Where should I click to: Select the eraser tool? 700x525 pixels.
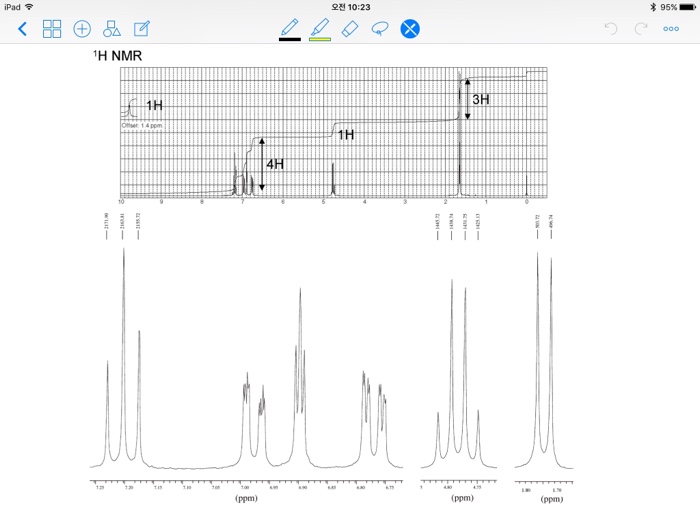tap(349, 28)
